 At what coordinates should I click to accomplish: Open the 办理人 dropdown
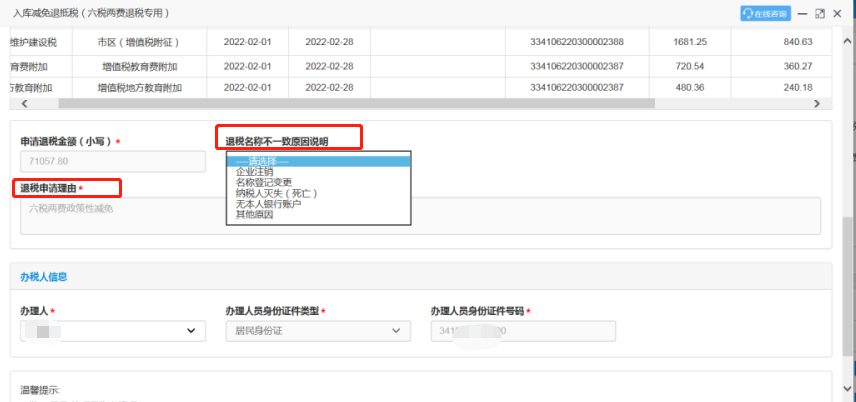[x=113, y=331]
